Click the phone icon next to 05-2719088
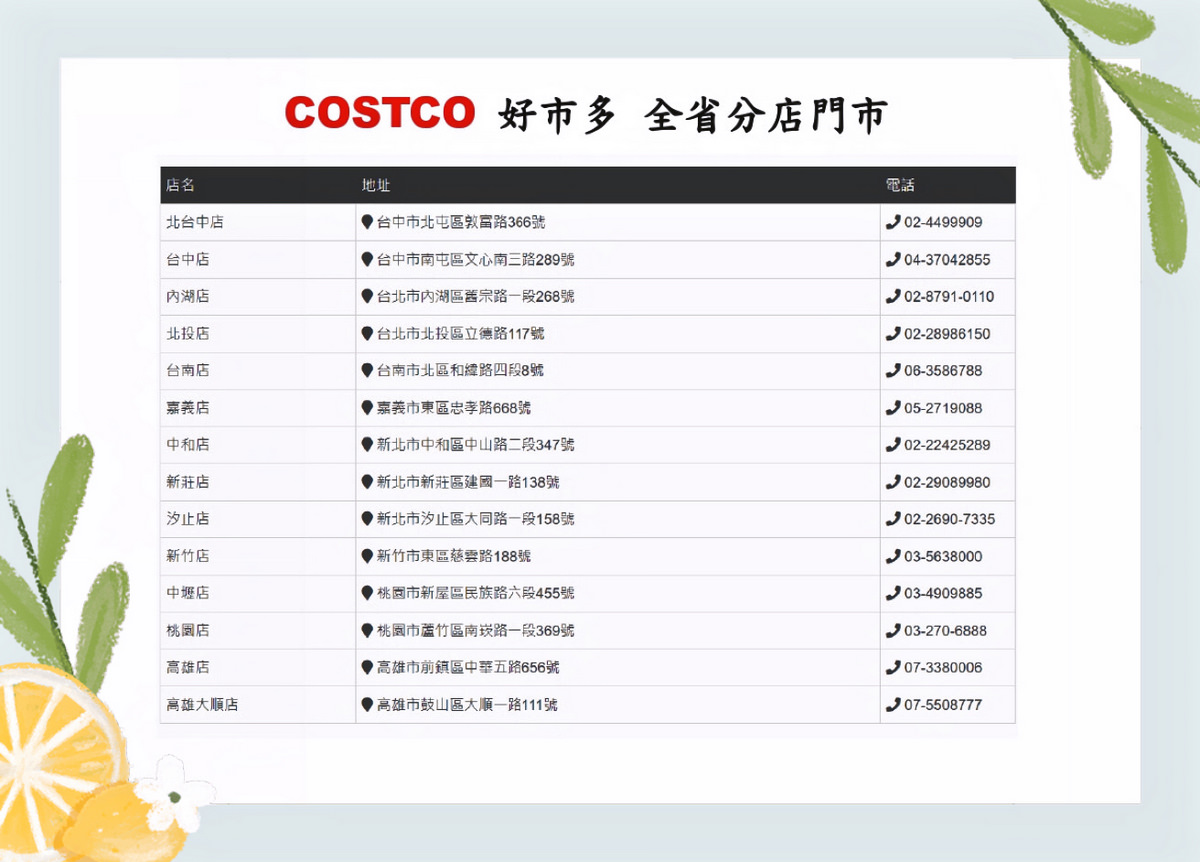Viewport: 1200px width, 862px height. click(893, 408)
